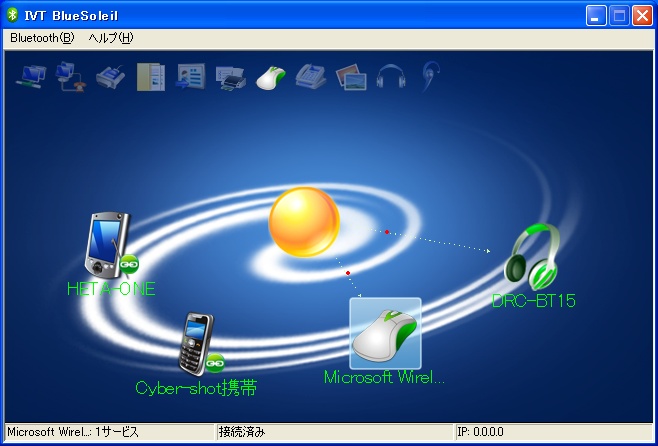
Task: Click the Serial Port service icon
Action: (x=110, y=77)
